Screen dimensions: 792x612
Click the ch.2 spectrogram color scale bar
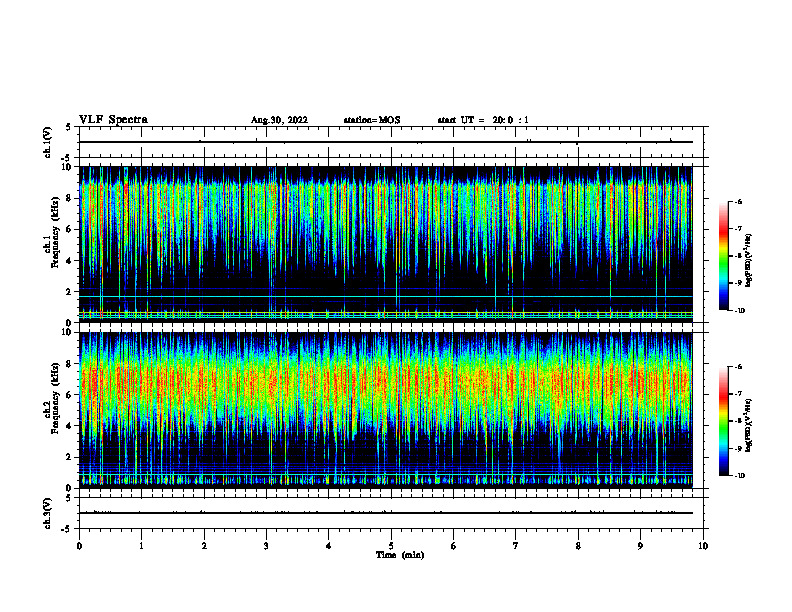(x=724, y=421)
